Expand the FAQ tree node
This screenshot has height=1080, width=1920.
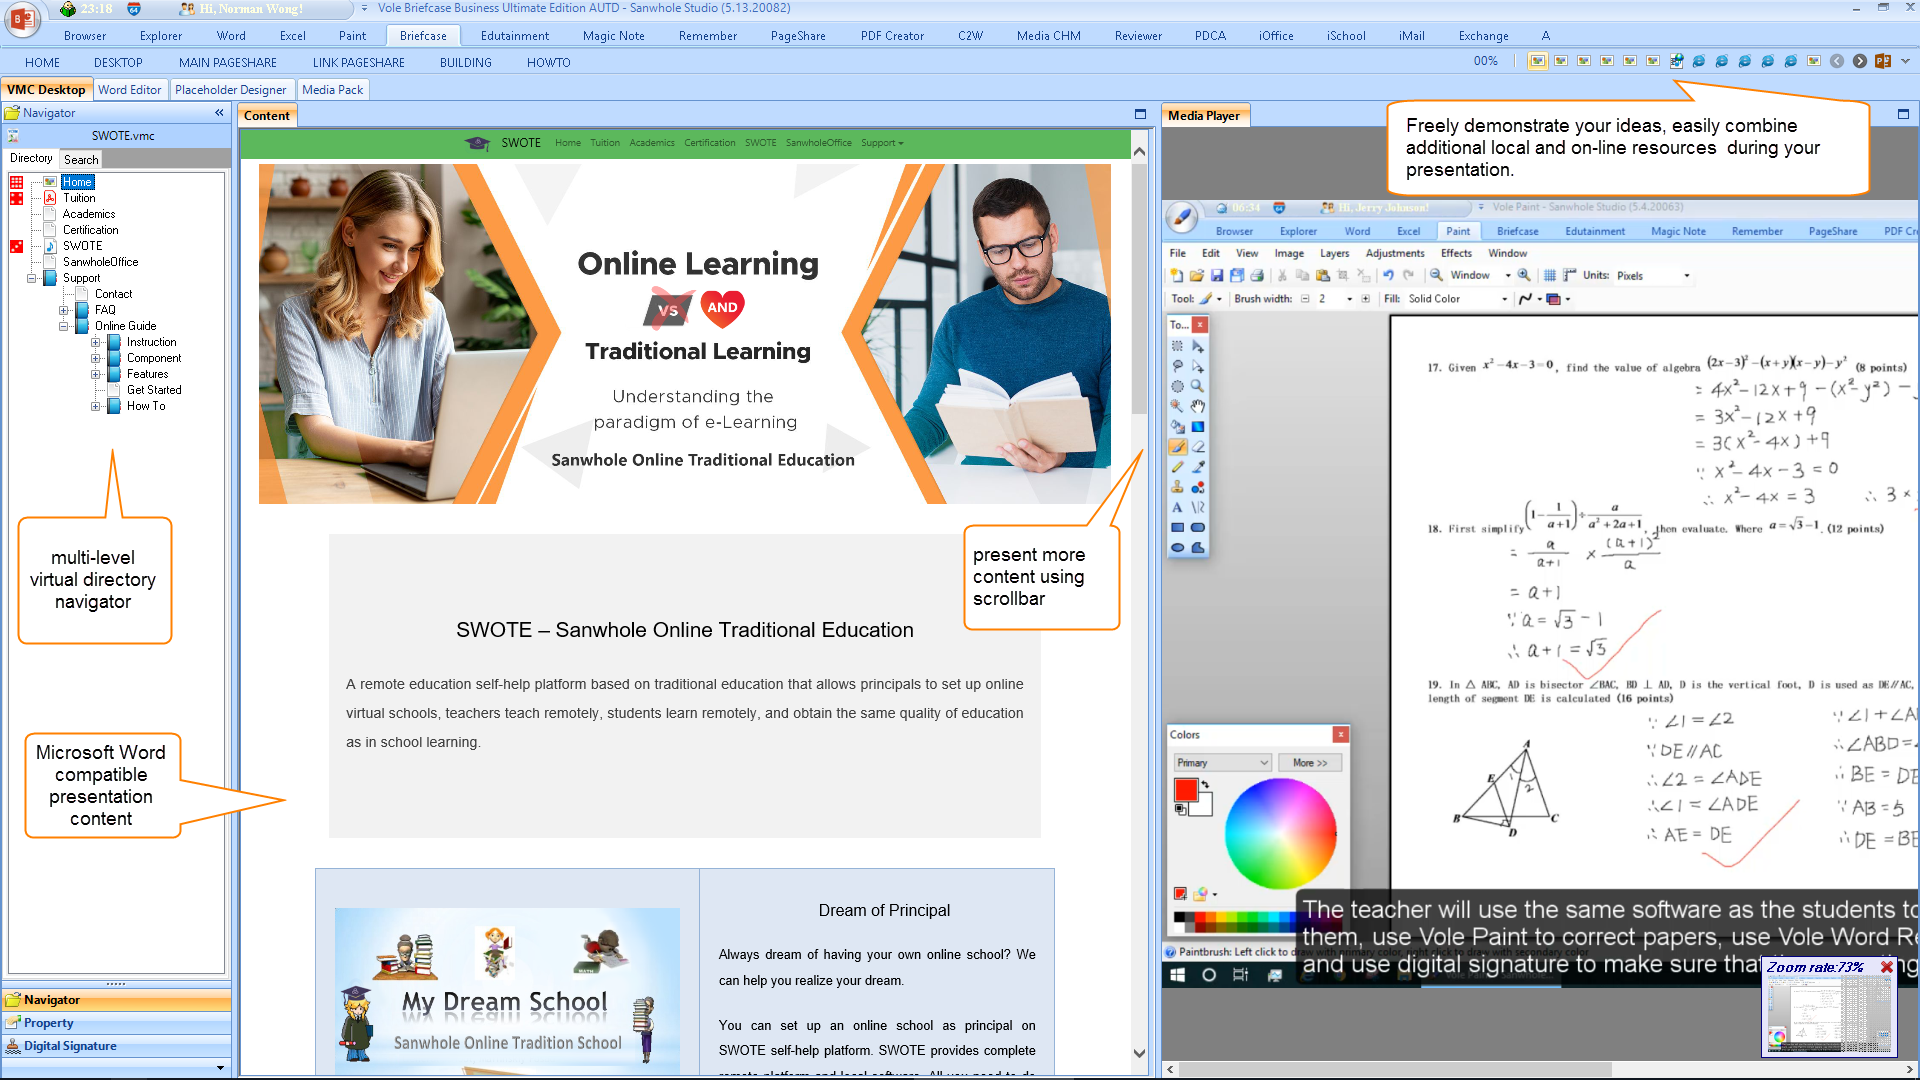(x=64, y=310)
